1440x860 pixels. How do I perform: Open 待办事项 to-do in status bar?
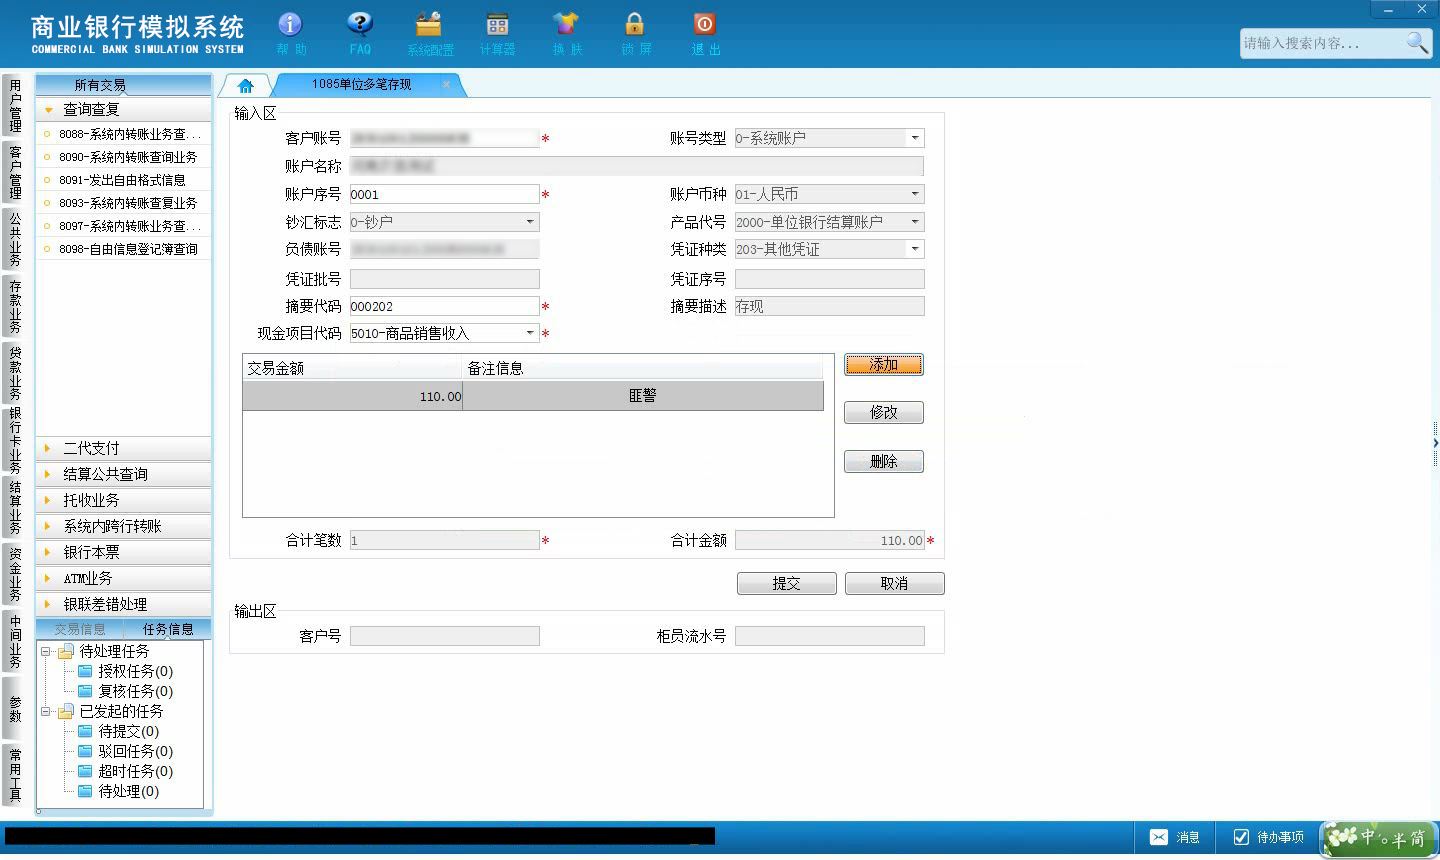1268,837
